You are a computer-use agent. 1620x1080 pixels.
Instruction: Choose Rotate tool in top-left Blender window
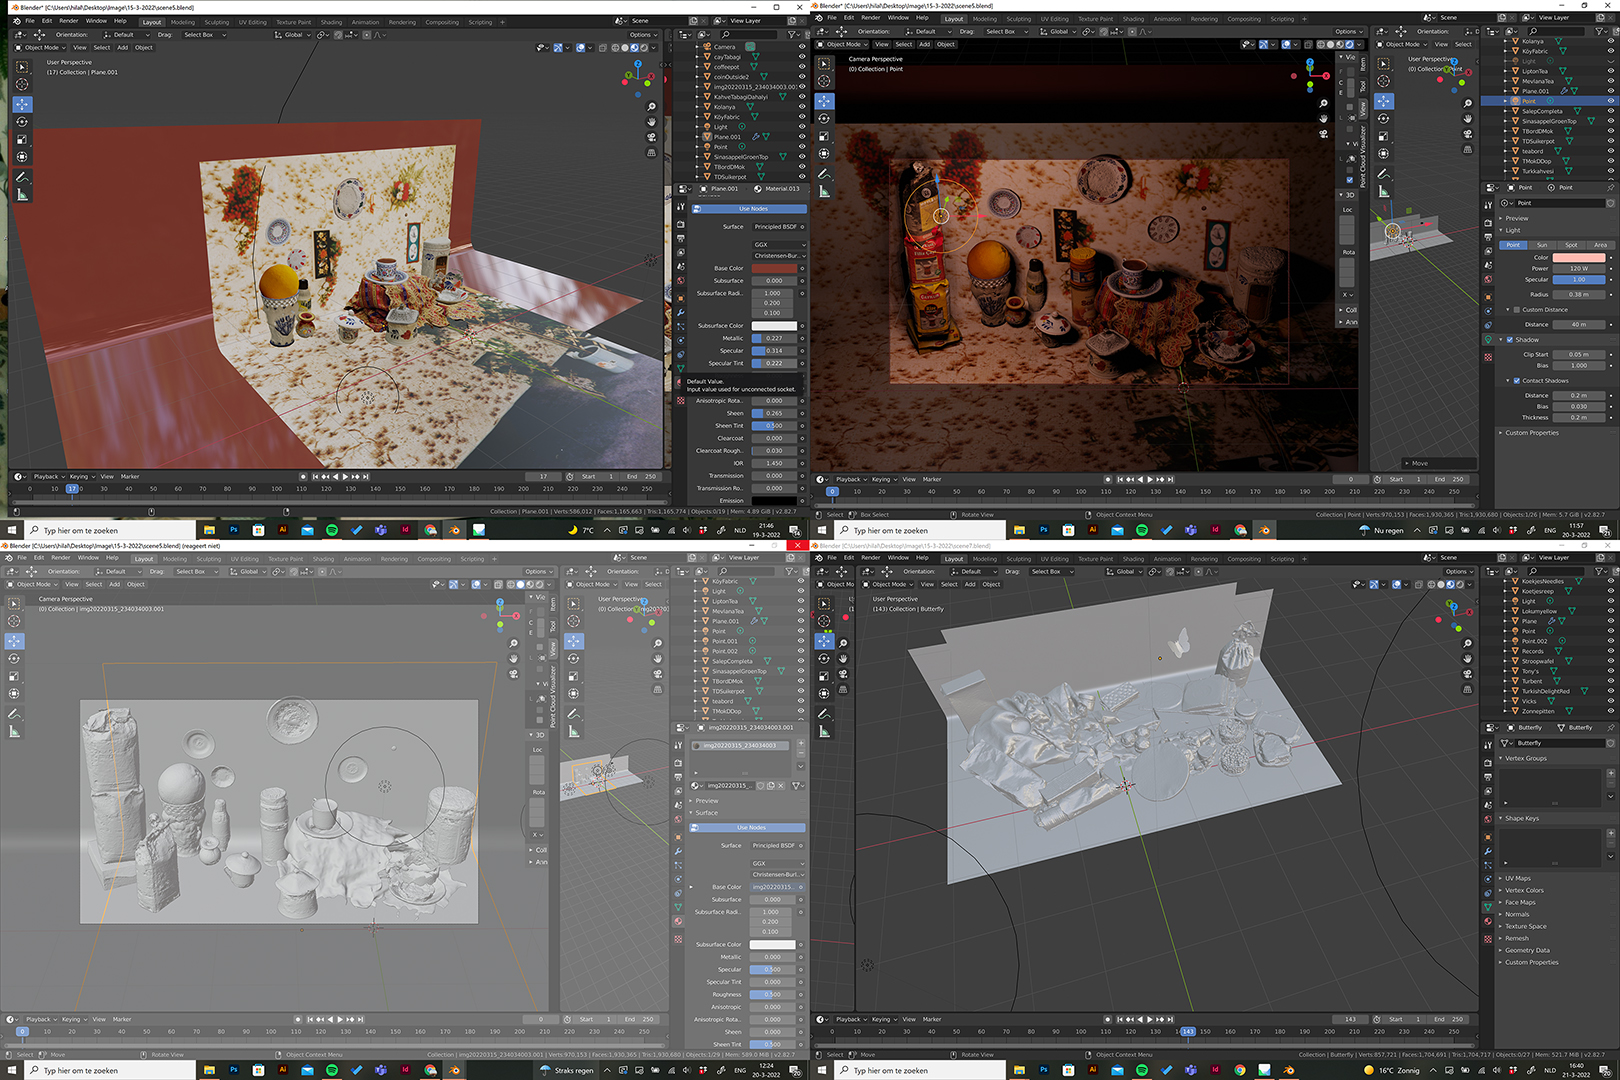(x=22, y=122)
